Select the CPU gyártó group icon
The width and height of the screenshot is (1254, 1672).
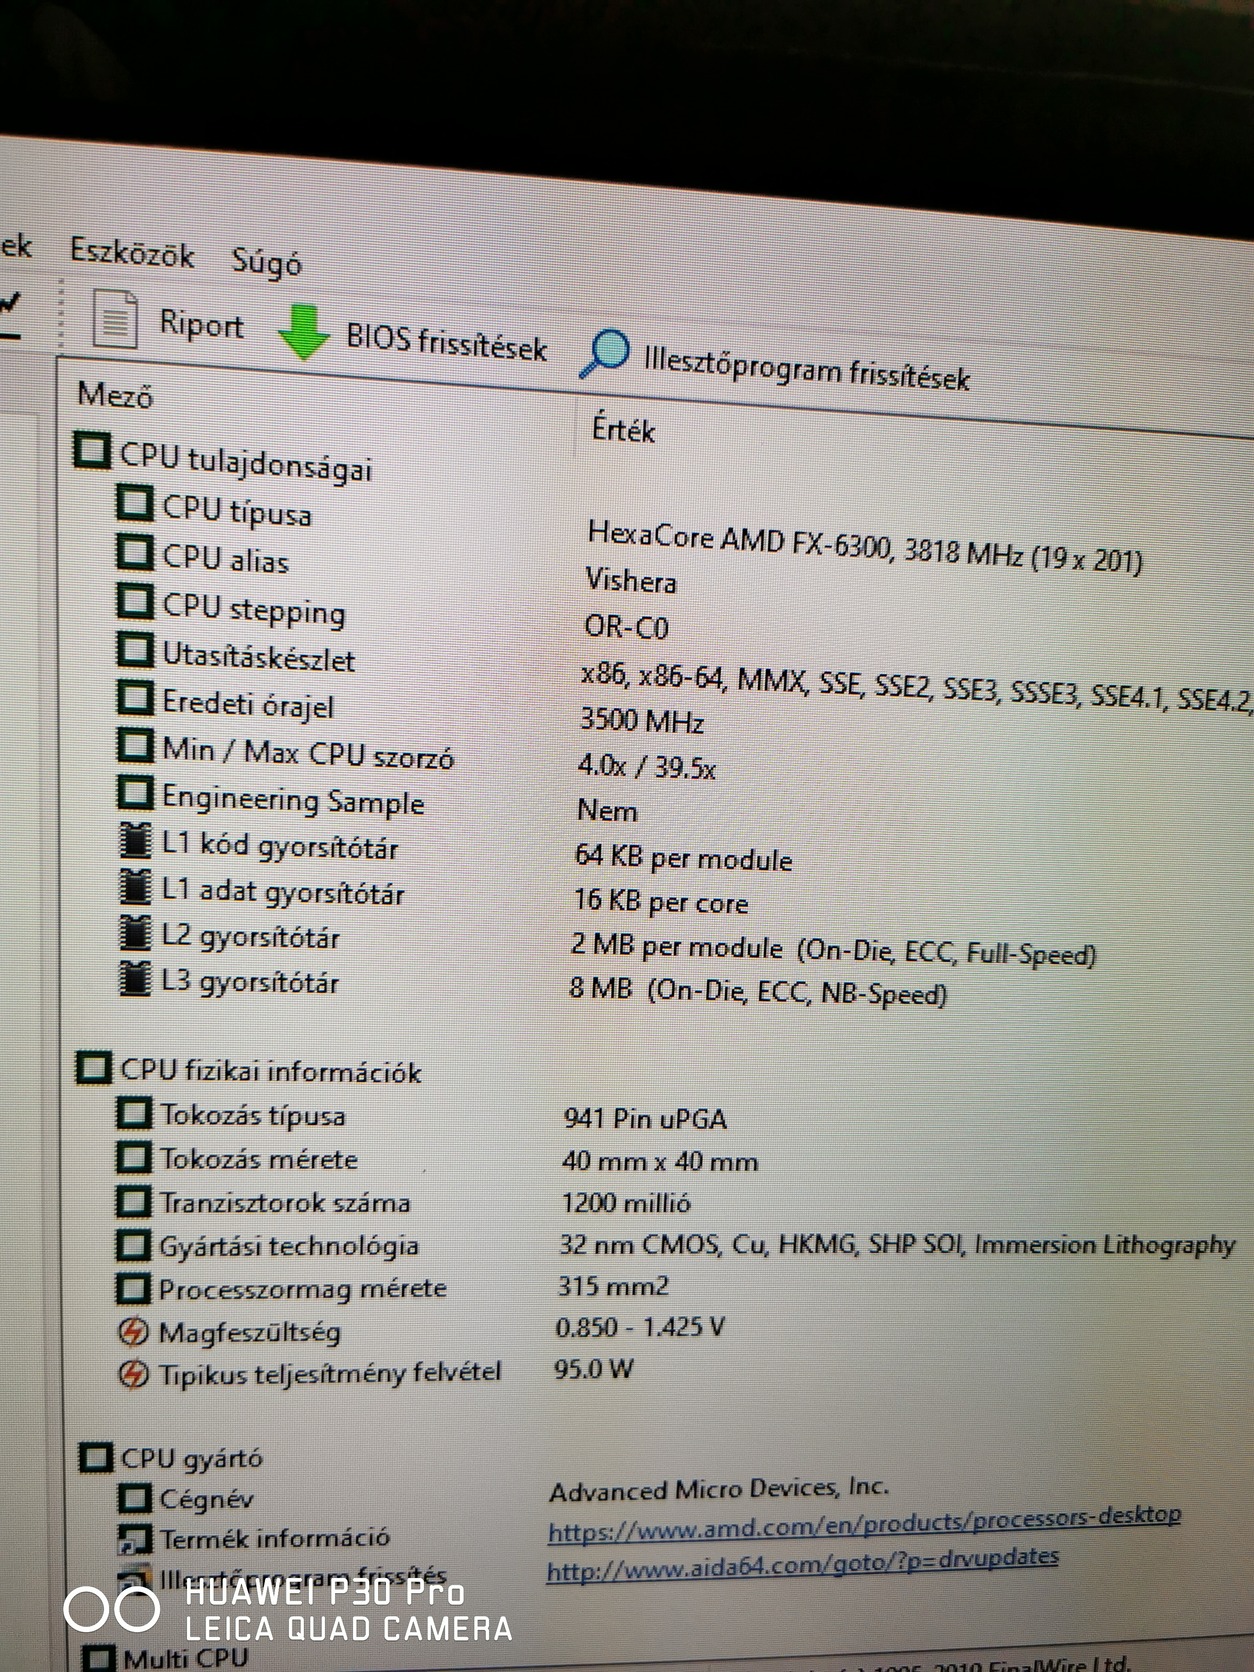[96, 1457]
